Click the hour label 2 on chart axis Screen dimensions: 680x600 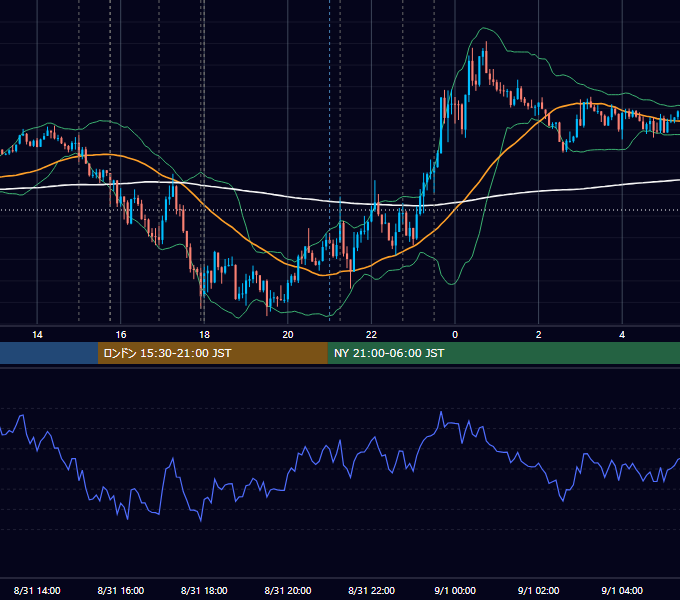(x=539, y=335)
